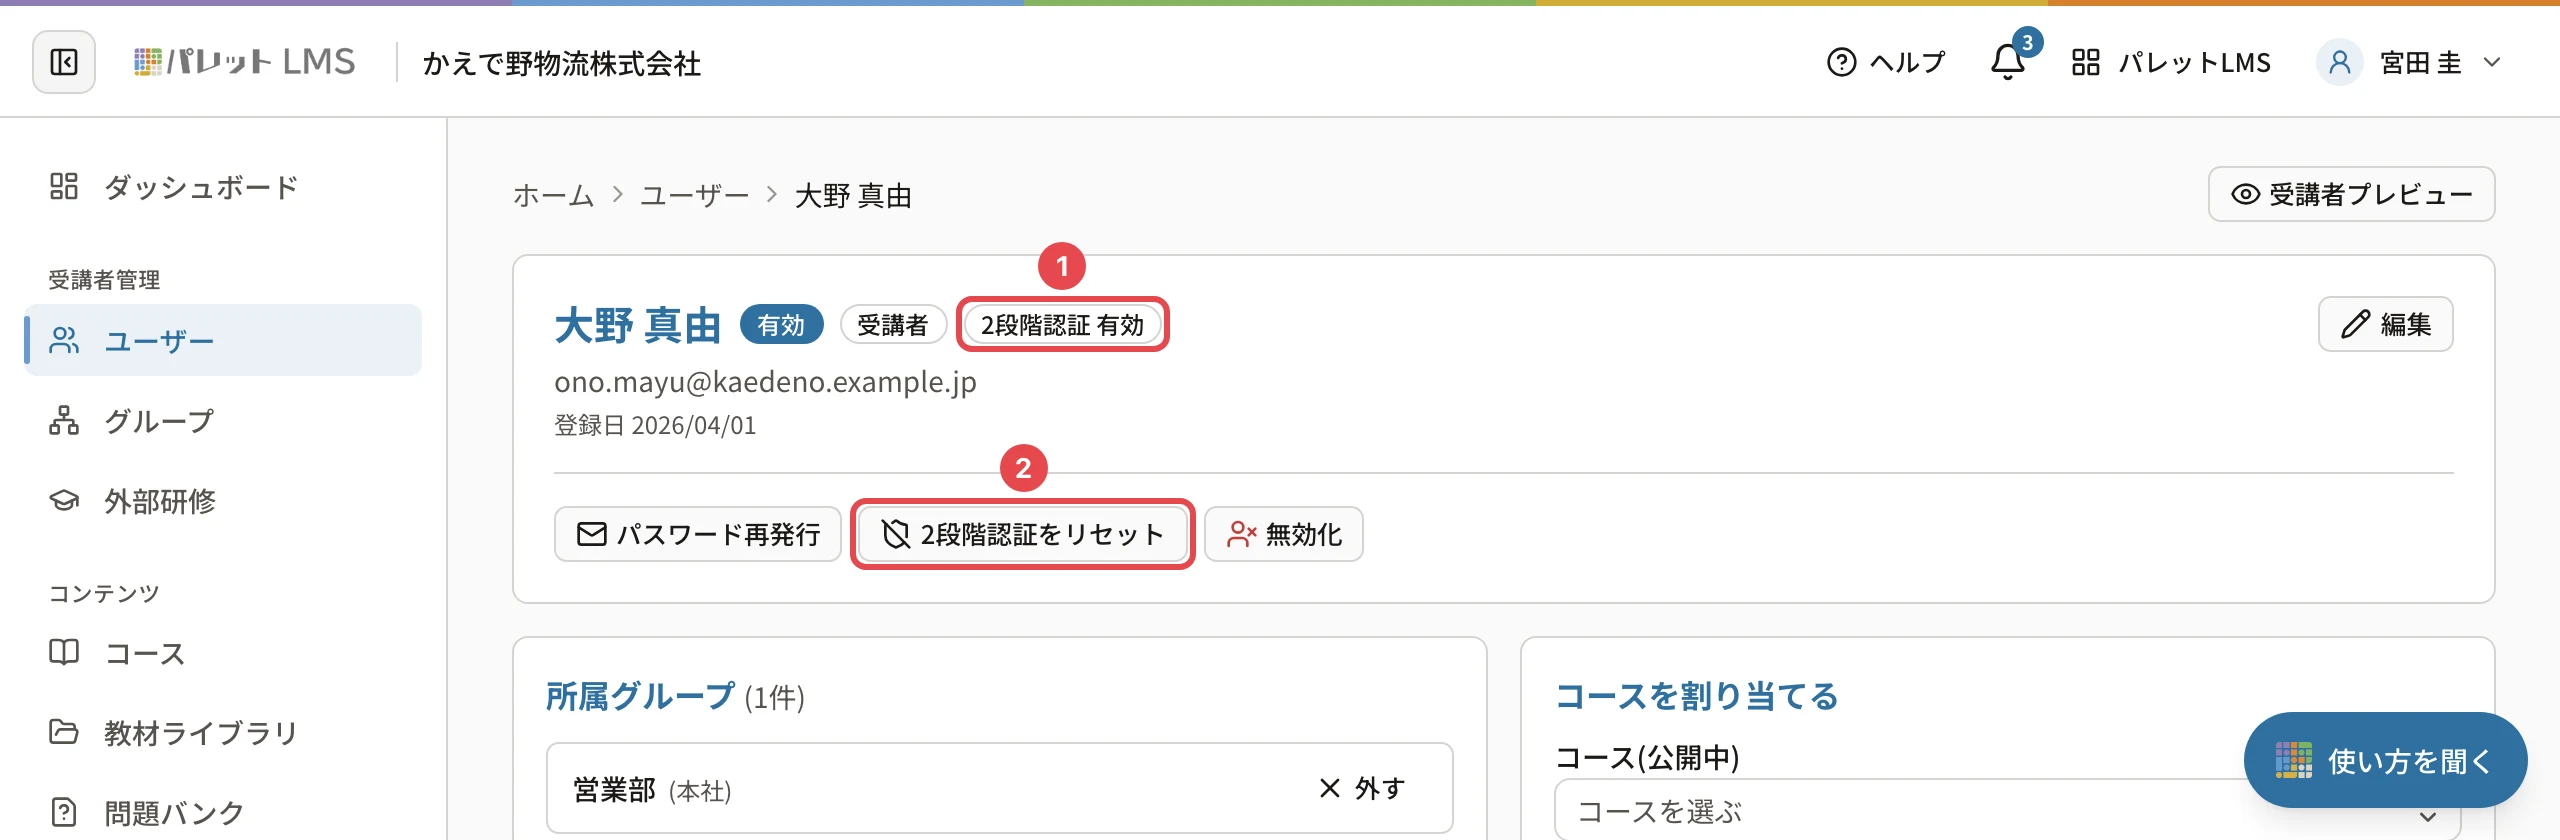
Task: Click the 編集 edit button
Action: (2385, 324)
